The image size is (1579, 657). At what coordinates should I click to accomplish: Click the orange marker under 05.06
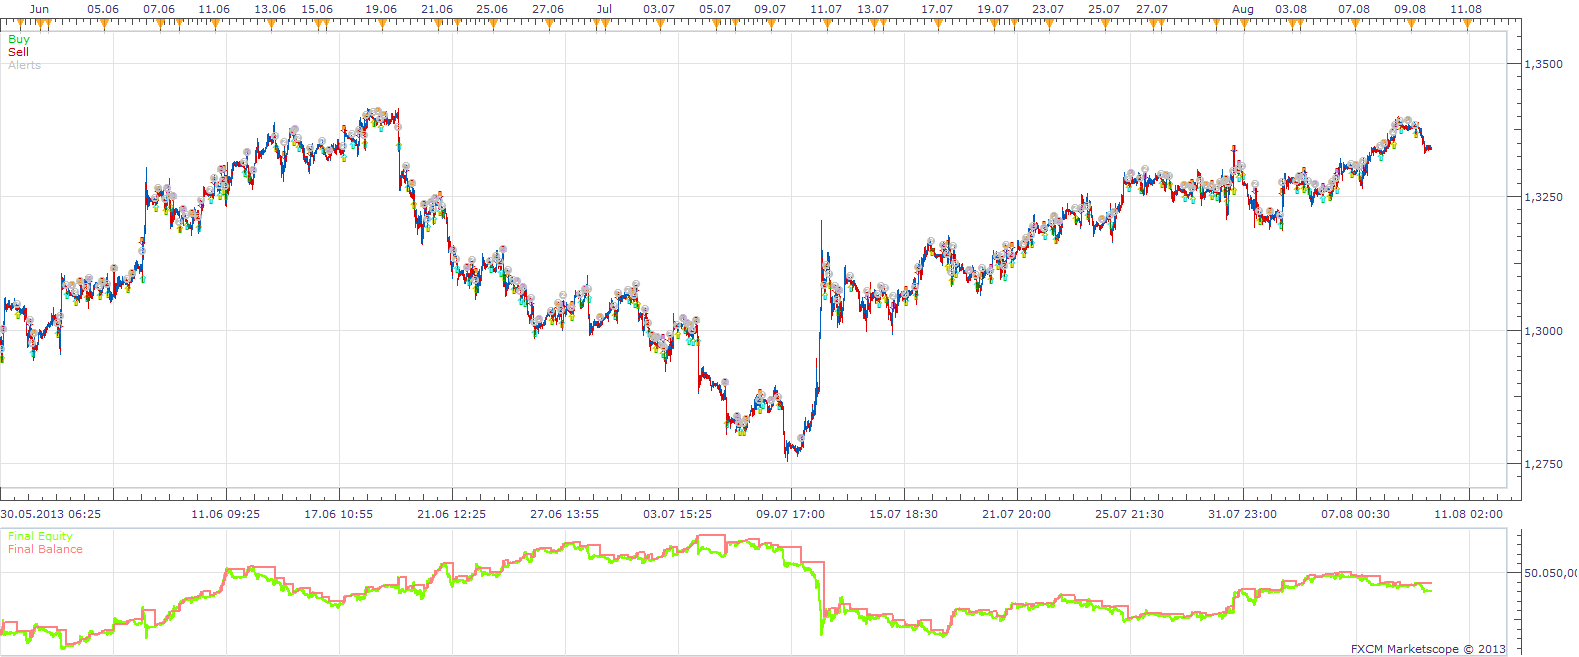pyautogui.click(x=103, y=24)
